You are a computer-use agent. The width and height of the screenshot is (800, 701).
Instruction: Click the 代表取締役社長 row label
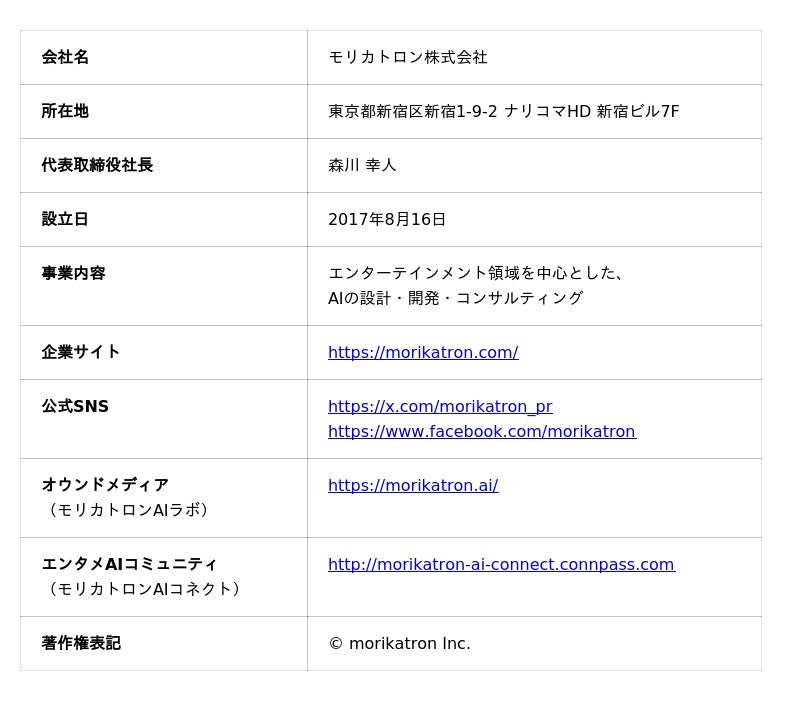pyautogui.click(x=97, y=165)
